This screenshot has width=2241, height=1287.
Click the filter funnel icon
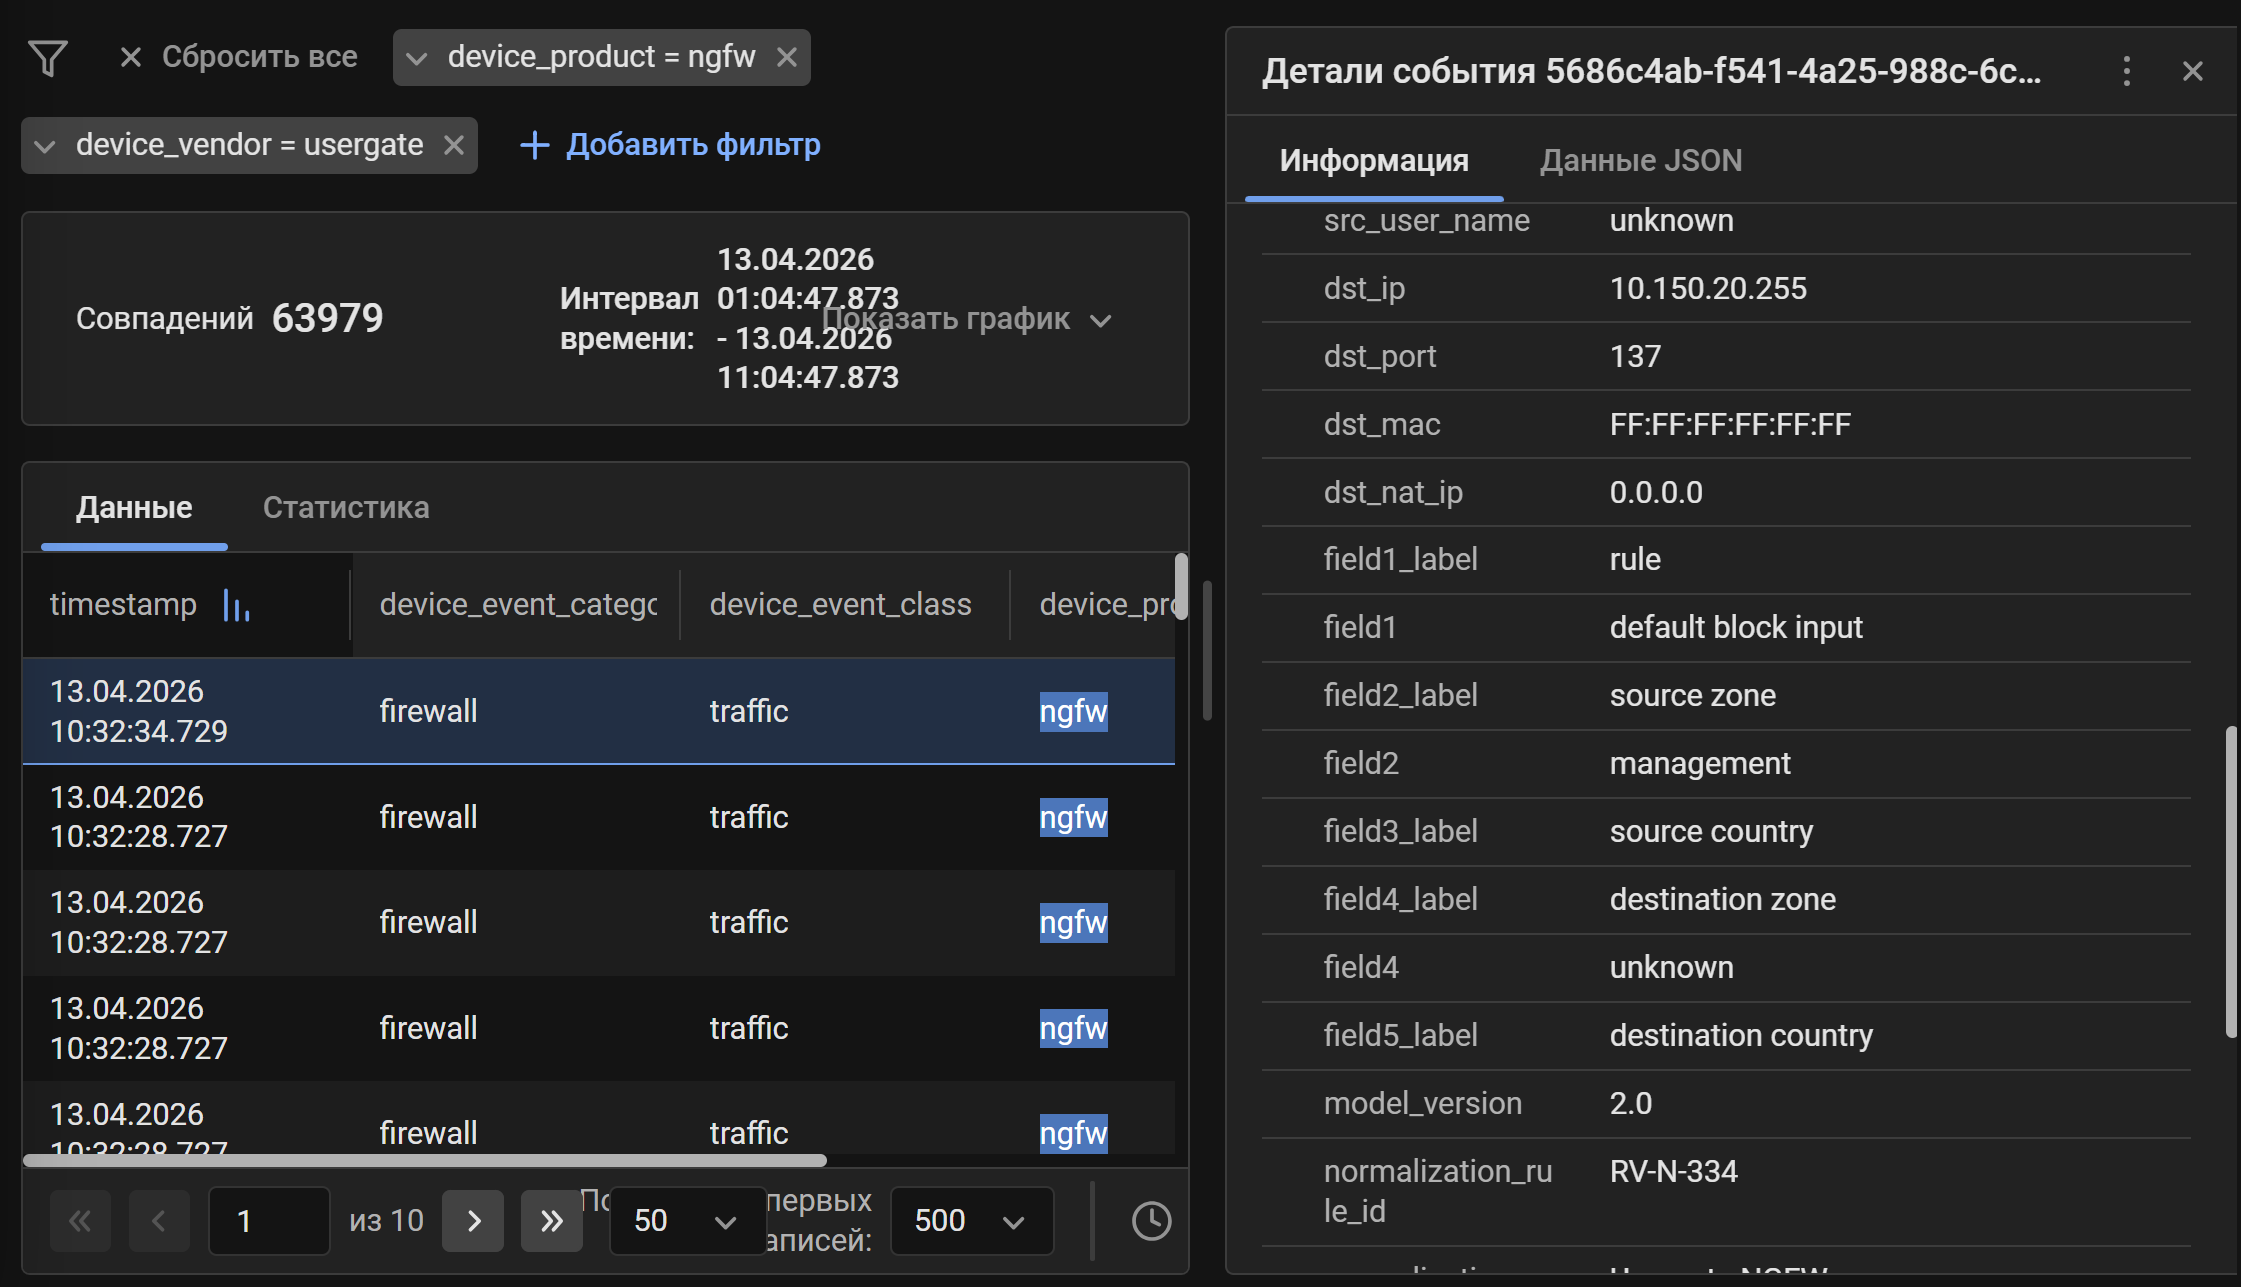point(48,58)
